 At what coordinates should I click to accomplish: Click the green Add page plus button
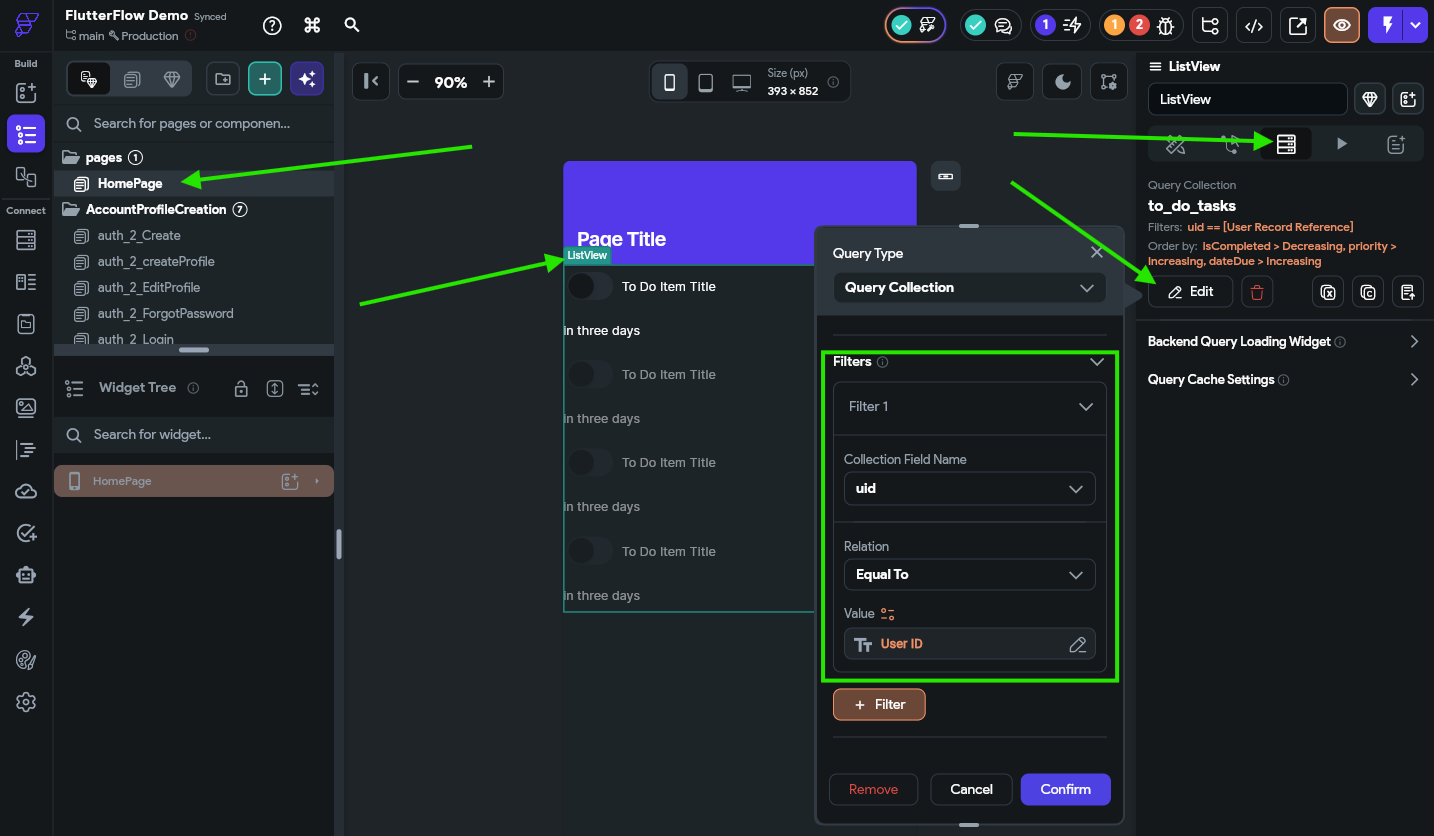click(x=264, y=79)
